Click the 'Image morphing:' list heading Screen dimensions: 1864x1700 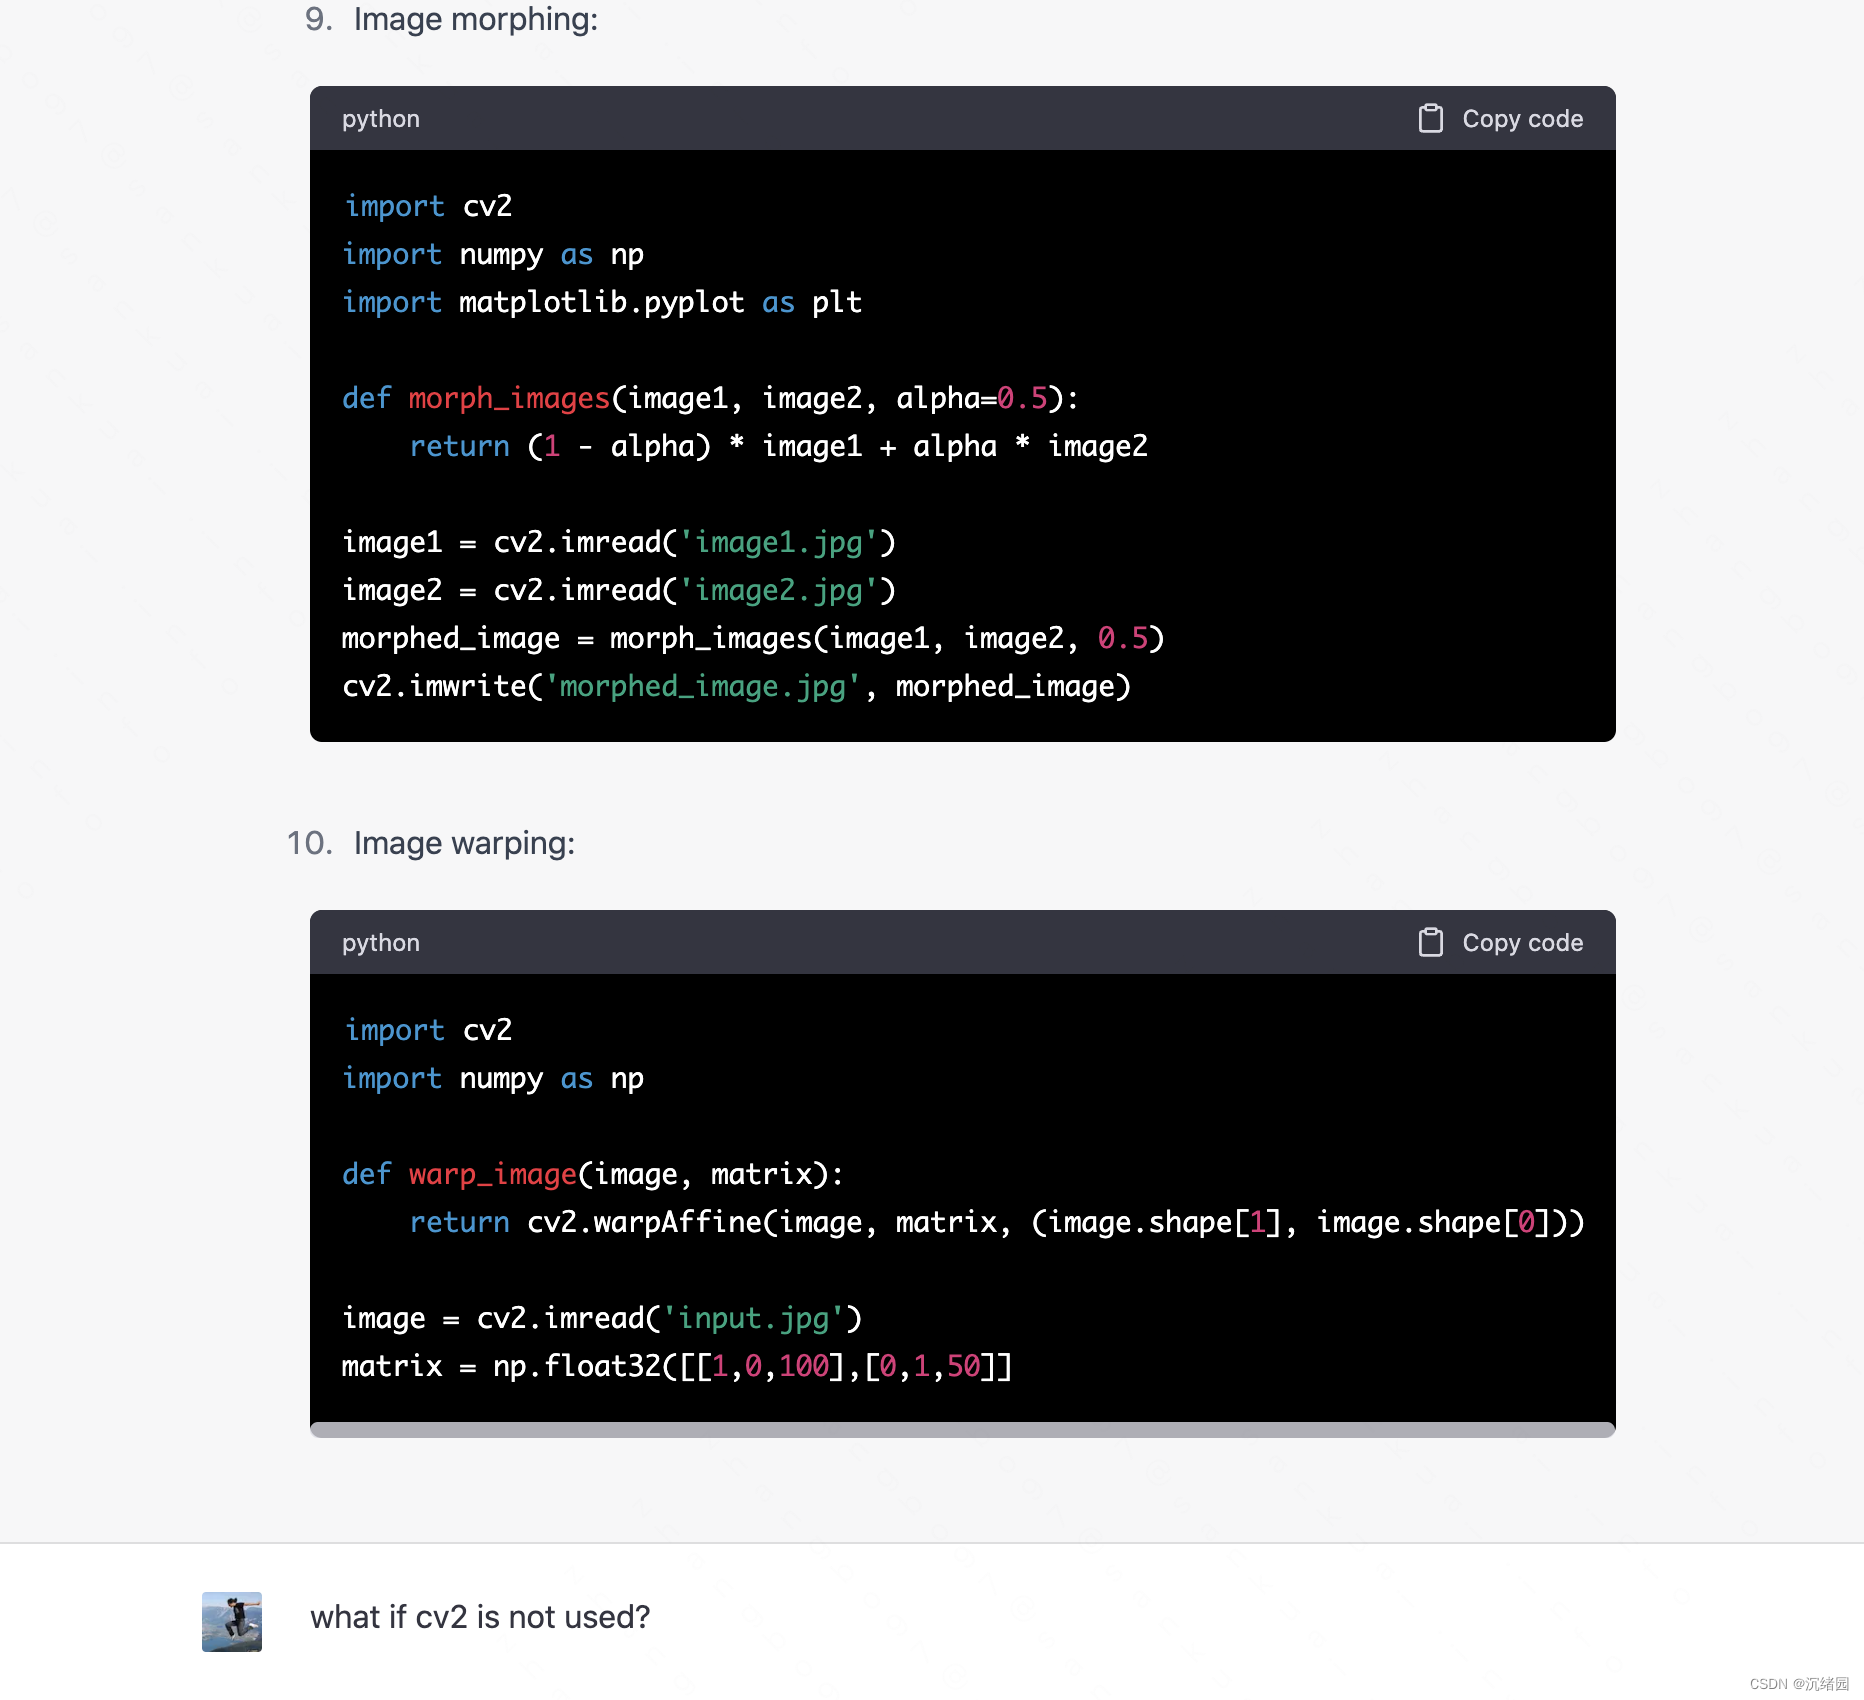(x=475, y=19)
